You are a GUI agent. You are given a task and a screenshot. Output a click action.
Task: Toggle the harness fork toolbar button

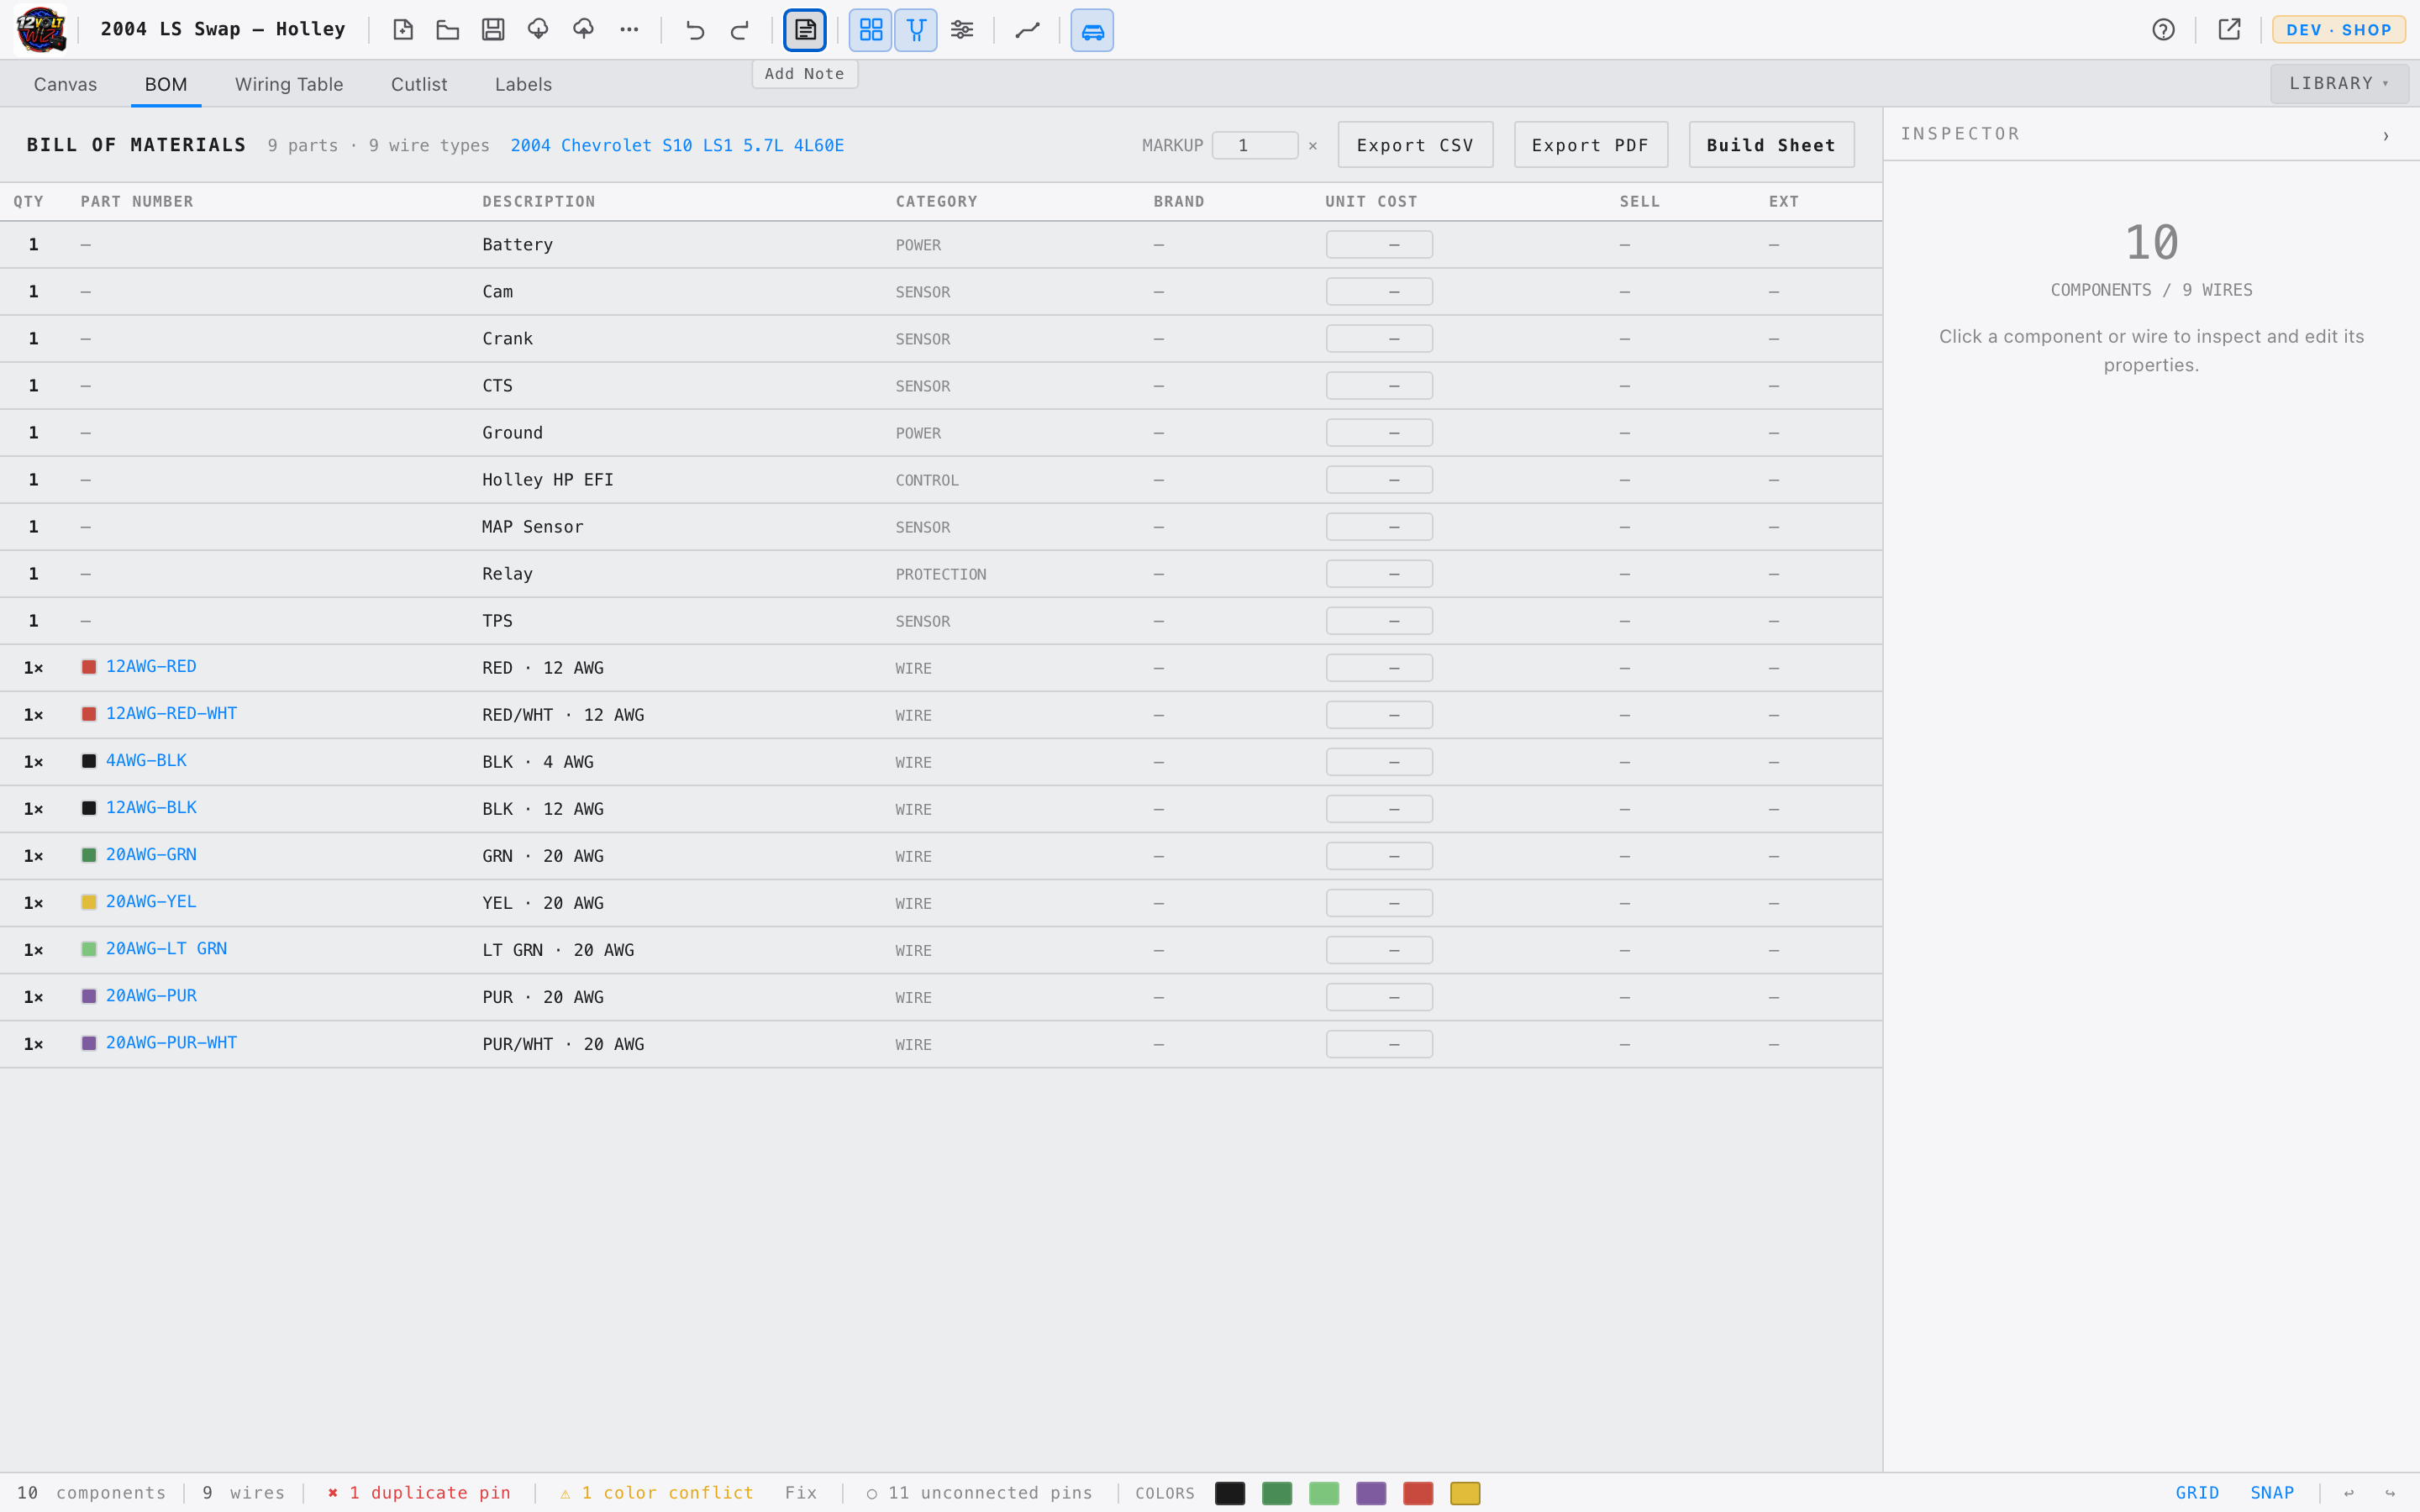point(916,30)
